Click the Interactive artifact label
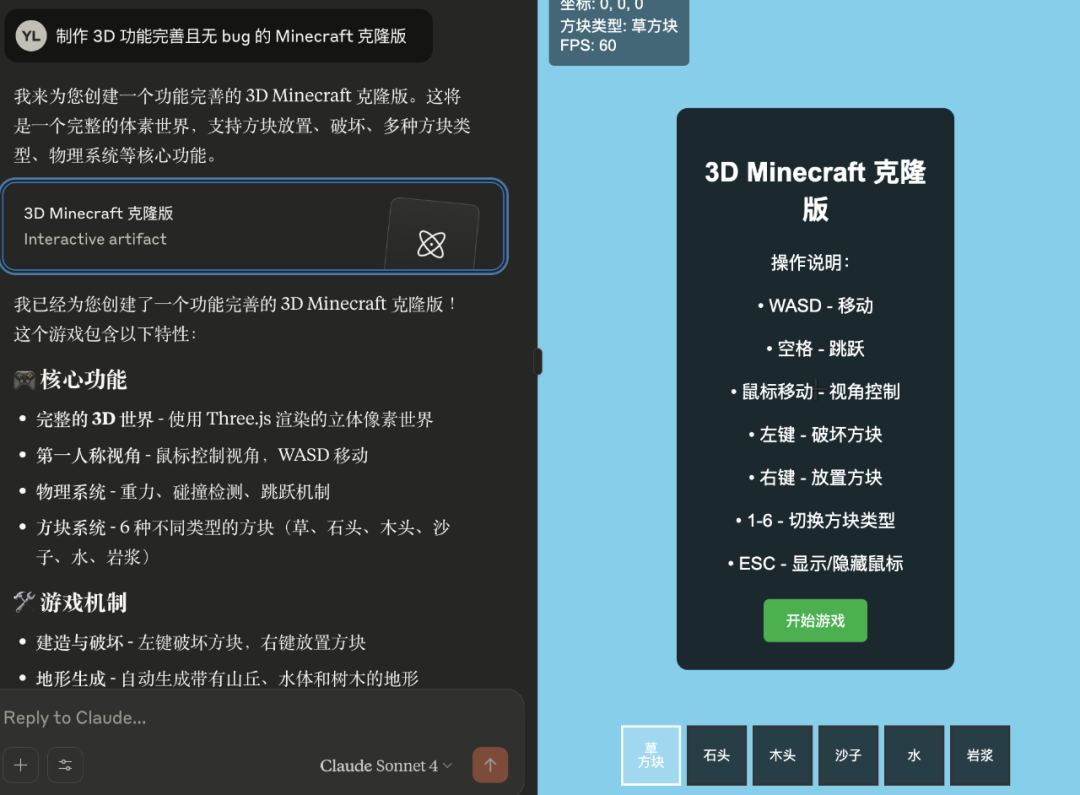The width and height of the screenshot is (1080, 795). coord(95,239)
